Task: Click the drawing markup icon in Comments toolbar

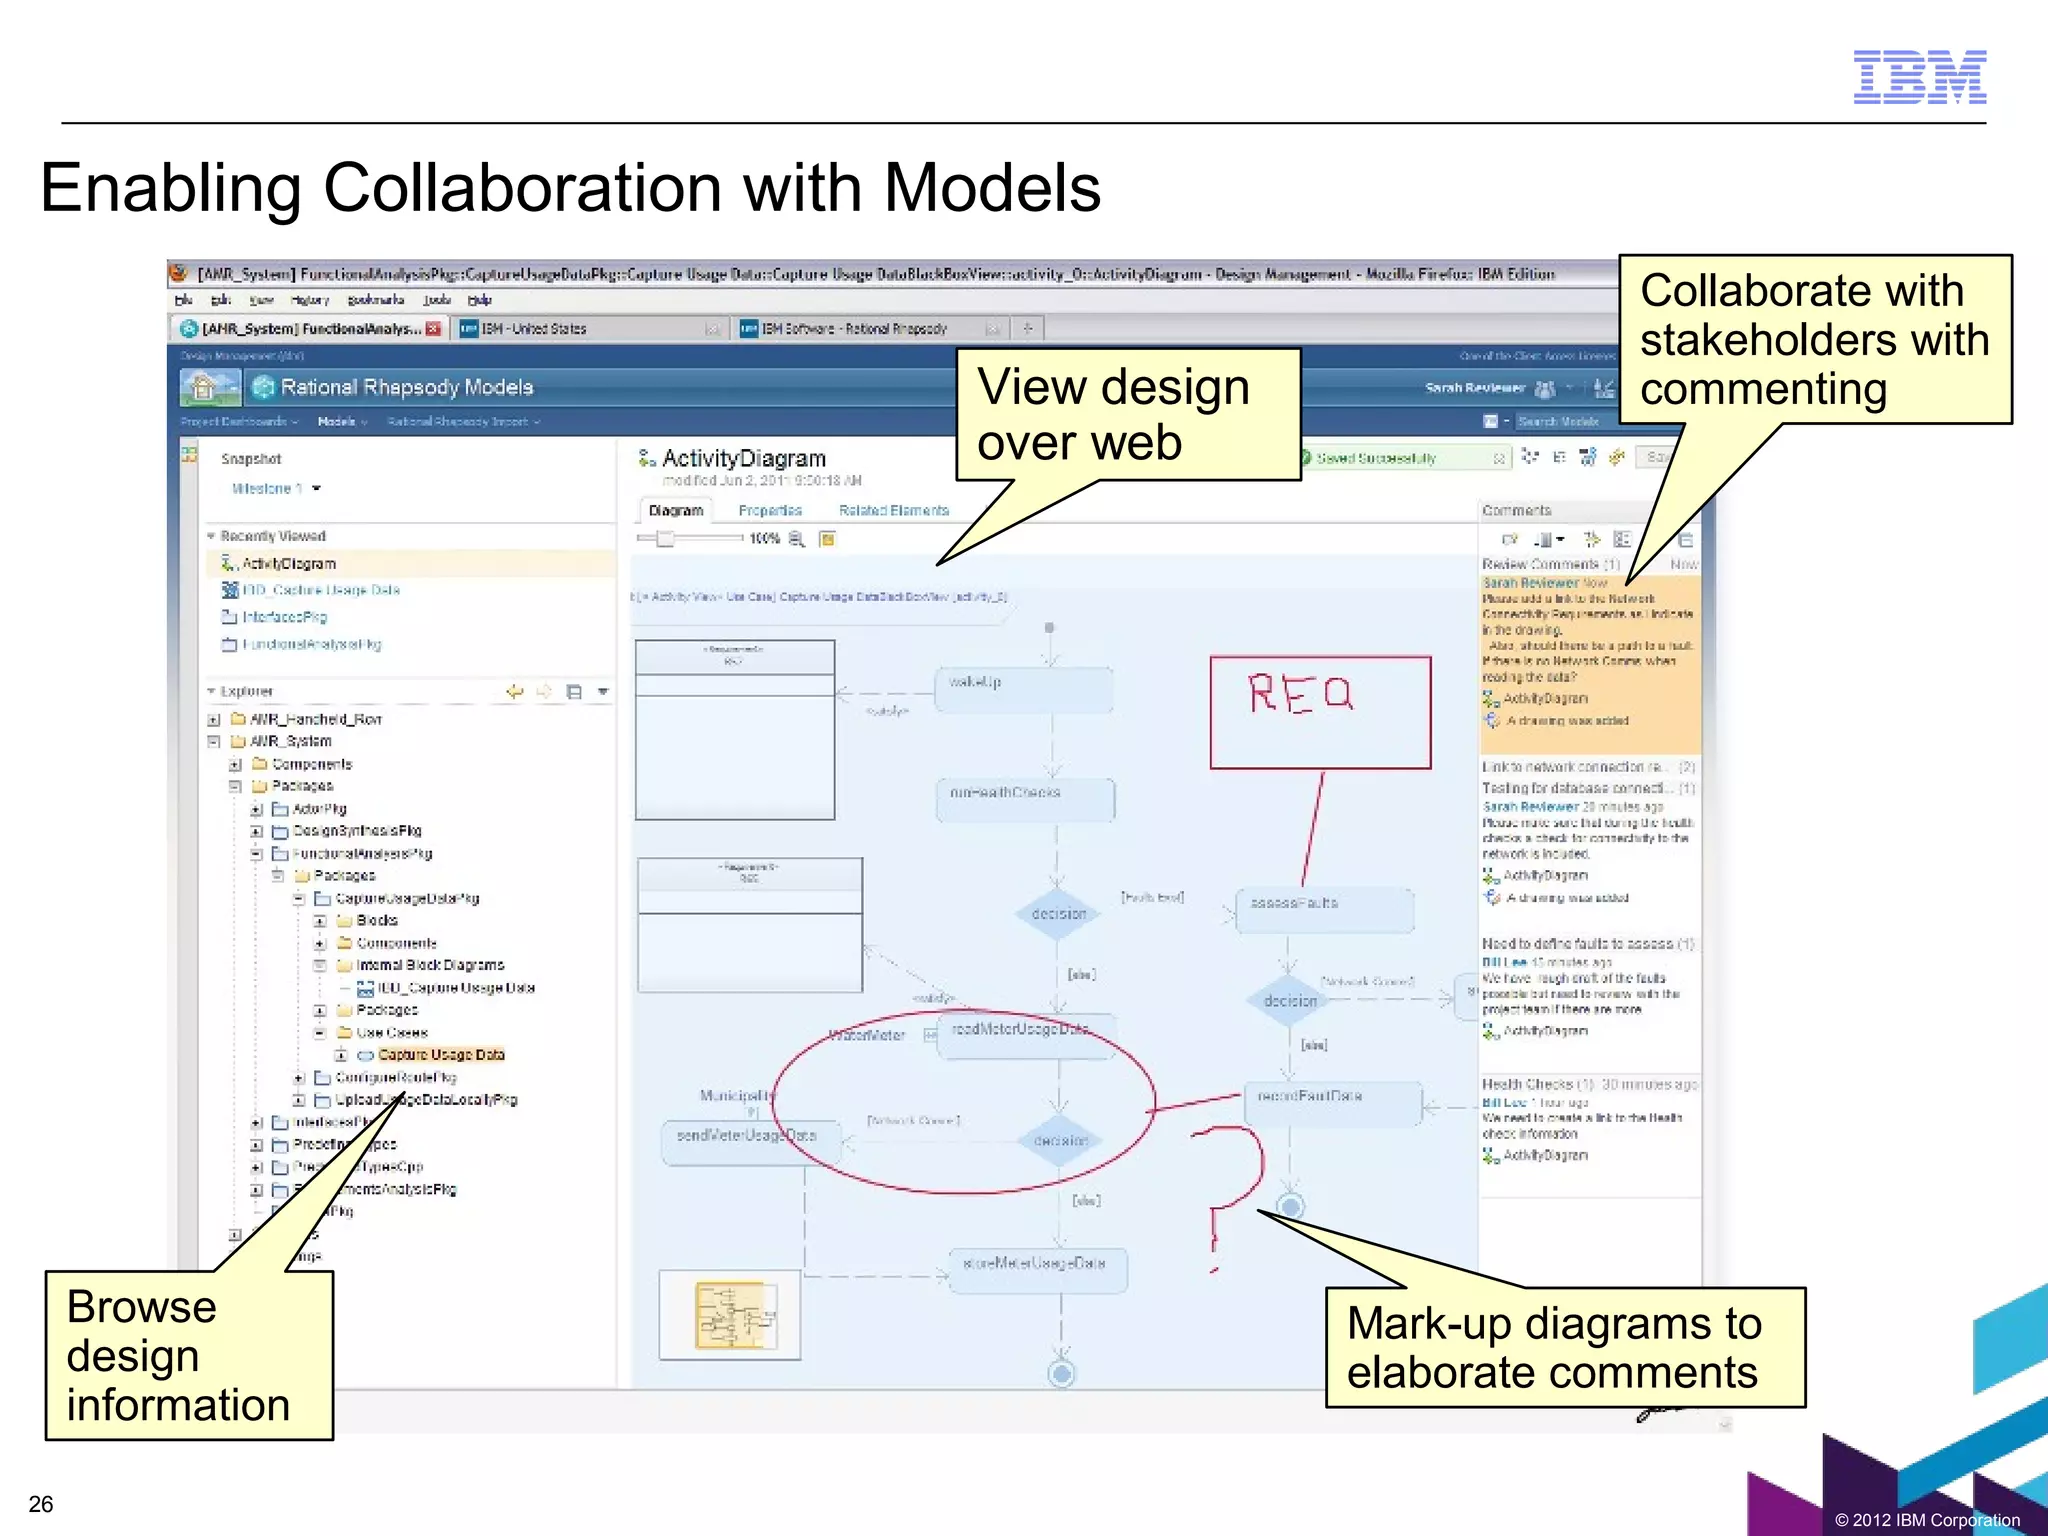Action: tap(1592, 540)
